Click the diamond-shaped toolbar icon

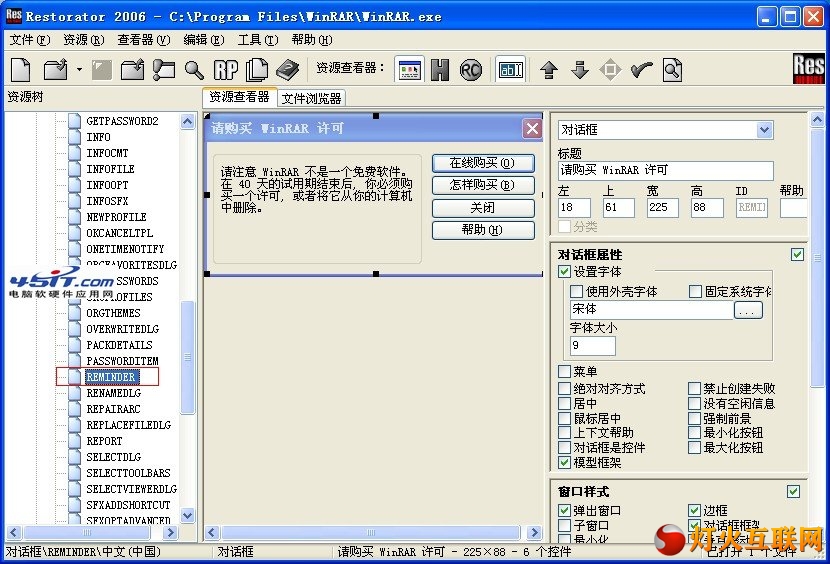click(610, 69)
